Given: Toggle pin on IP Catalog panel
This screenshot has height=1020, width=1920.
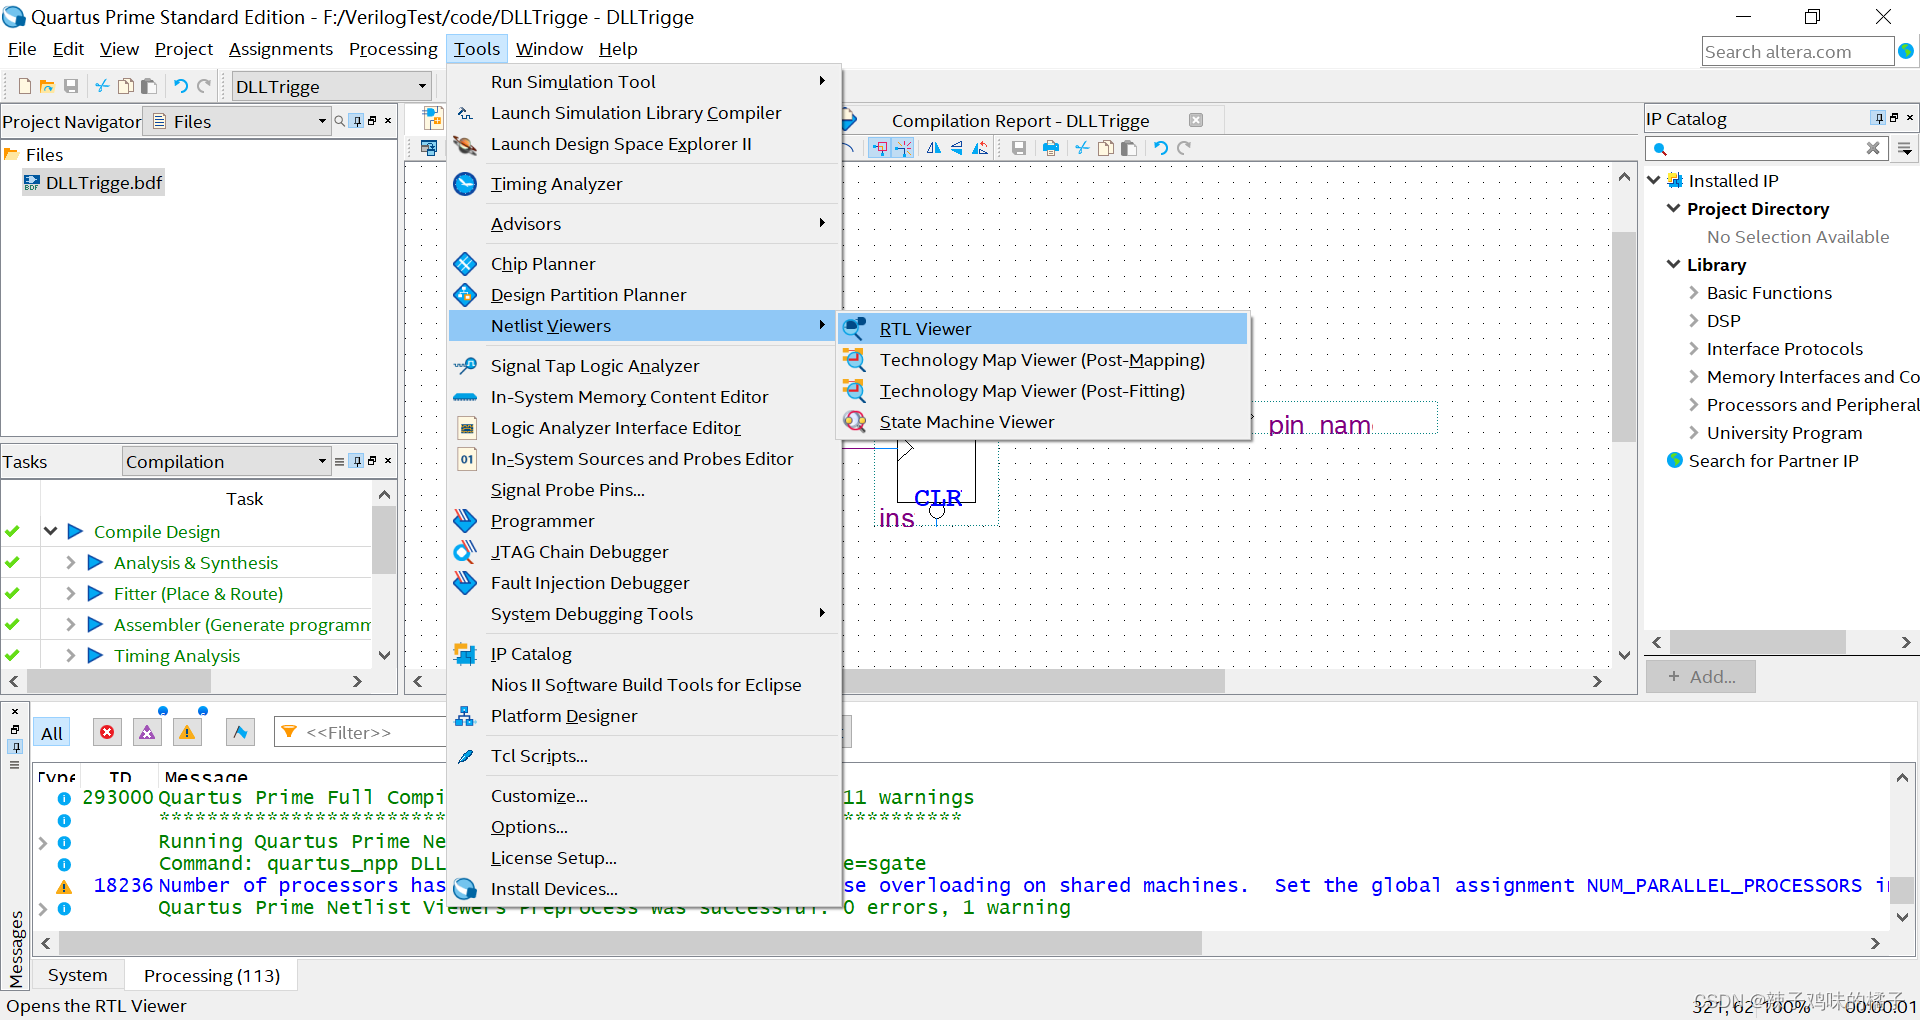Looking at the screenshot, I should tap(1878, 118).
